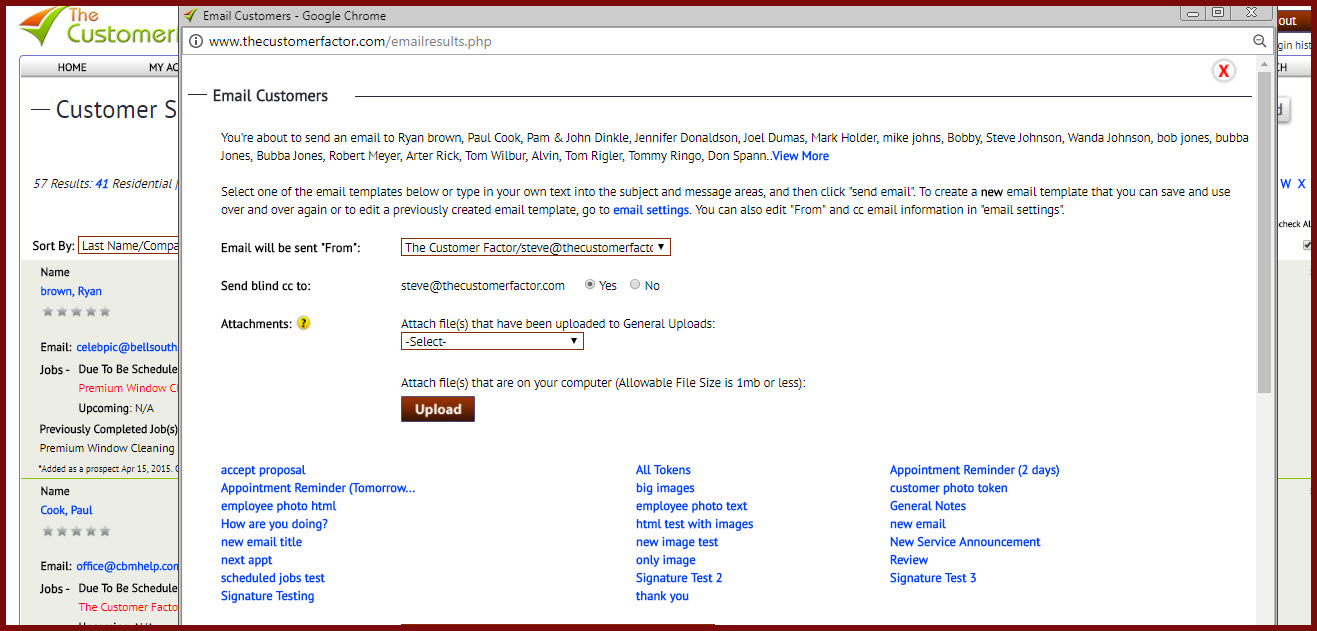Open the Sort By dropdown in background page

[128, 246]
